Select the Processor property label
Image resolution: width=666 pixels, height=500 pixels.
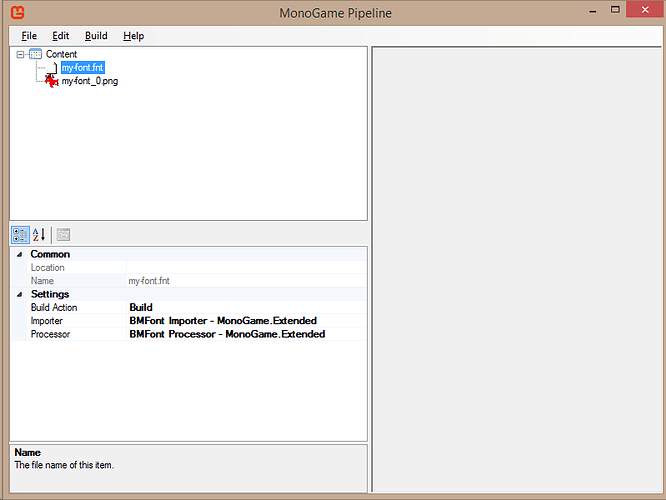click(x=50, y=334)
